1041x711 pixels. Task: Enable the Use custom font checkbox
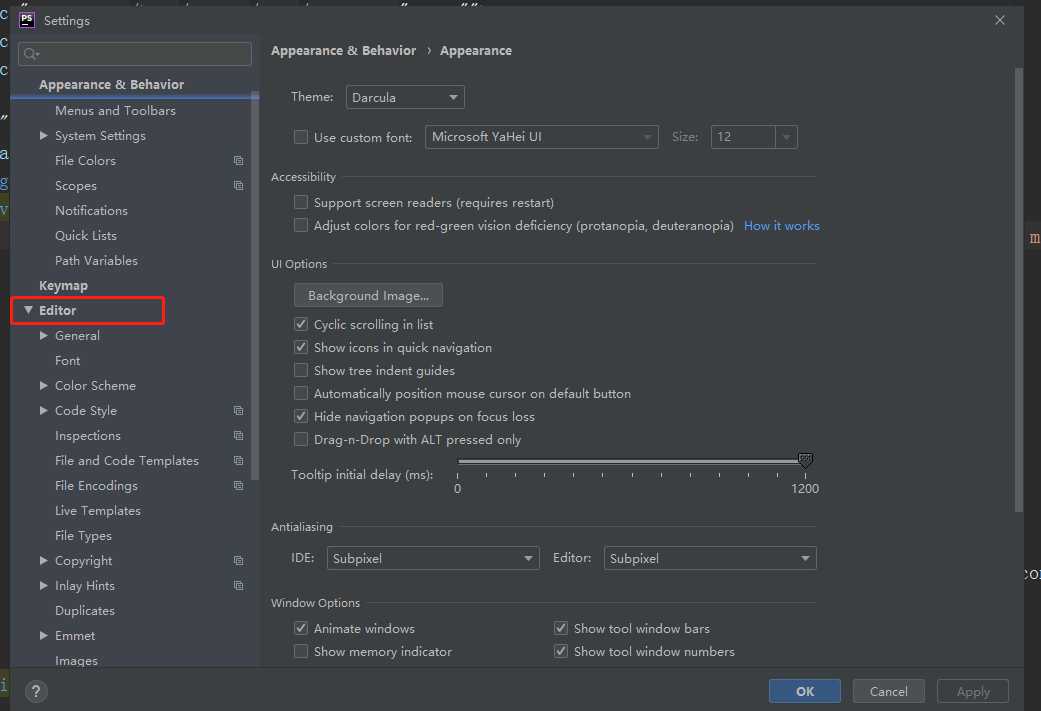pos(301,138)
